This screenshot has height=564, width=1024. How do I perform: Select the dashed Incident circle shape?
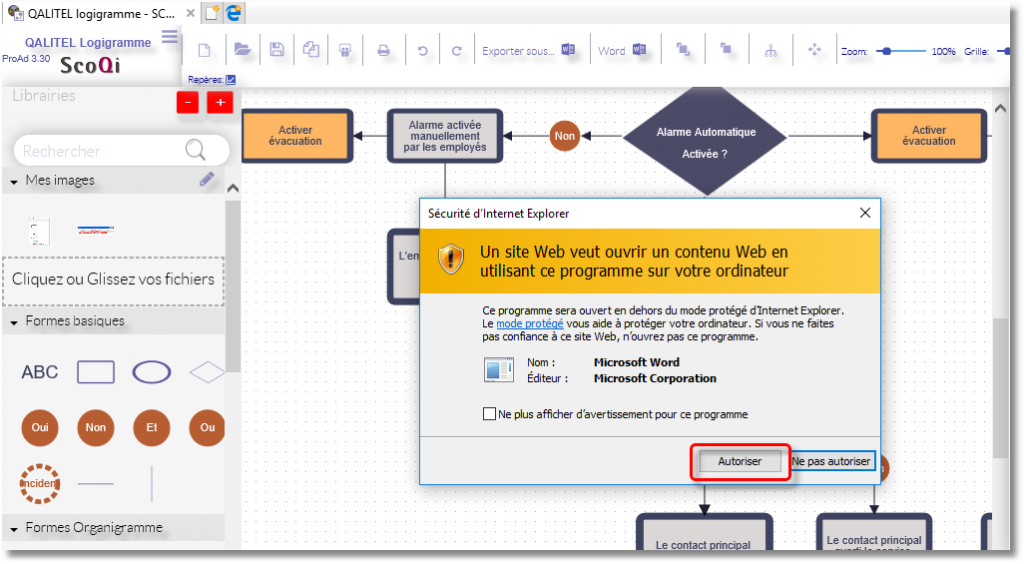pyautogui.click(x=40, y=484)
